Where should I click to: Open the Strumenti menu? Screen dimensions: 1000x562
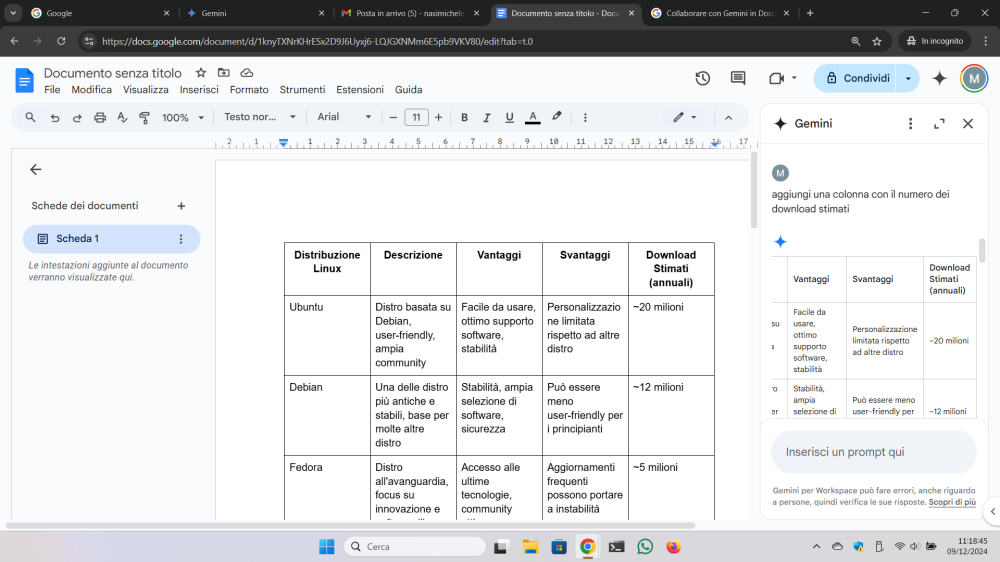(302, 90)
